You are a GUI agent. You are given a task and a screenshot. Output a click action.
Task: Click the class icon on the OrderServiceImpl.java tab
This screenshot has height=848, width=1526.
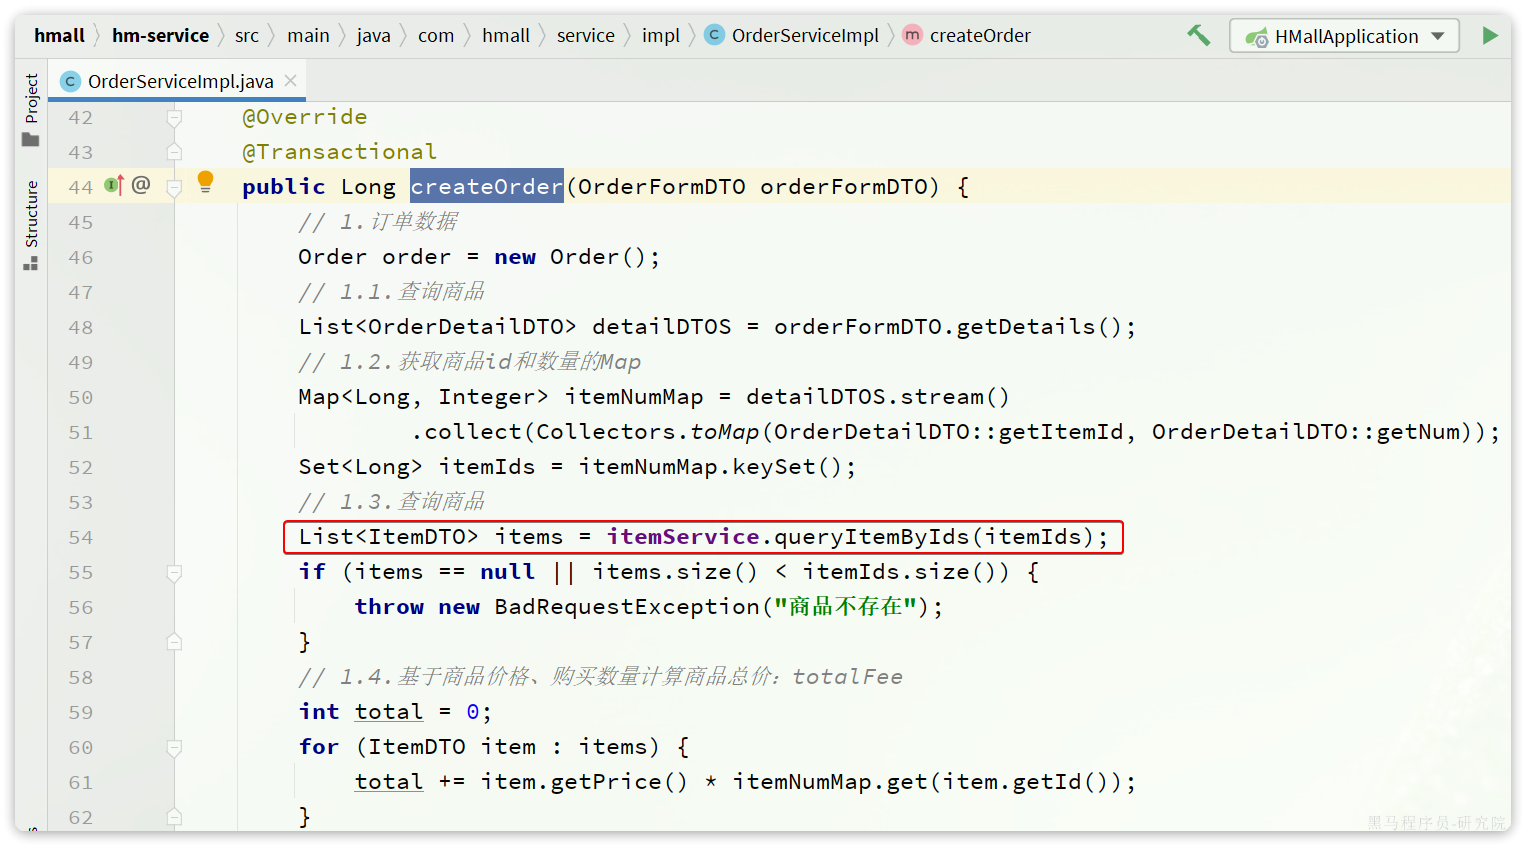[x=69, y=81]
